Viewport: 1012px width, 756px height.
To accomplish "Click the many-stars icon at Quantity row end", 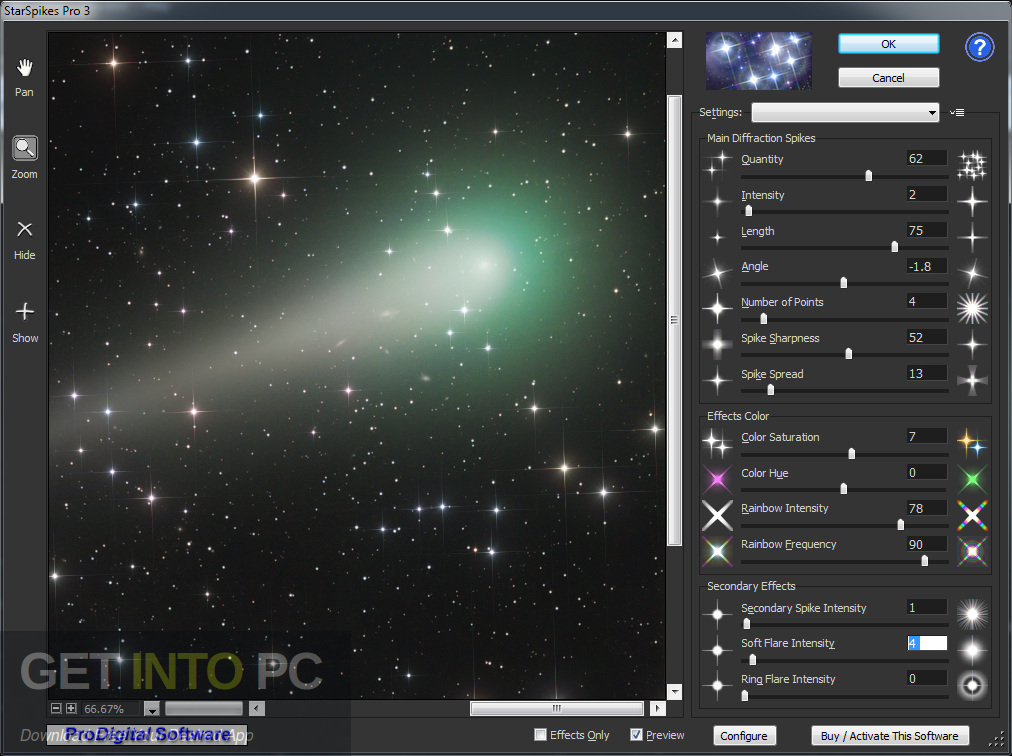I will click(x=972, y=165).
